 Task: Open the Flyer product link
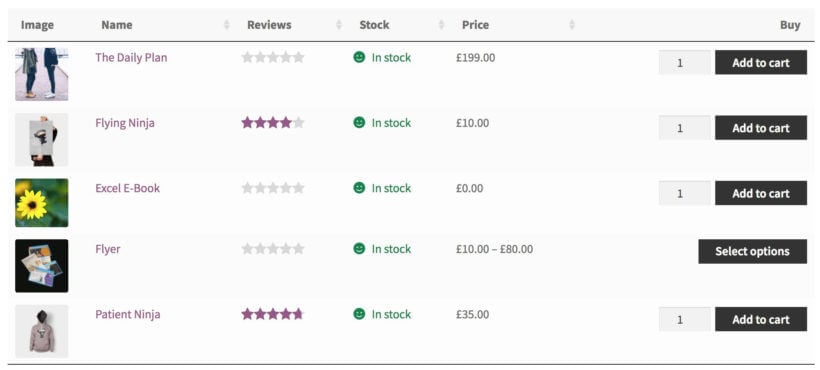click(x=108, y=249)
